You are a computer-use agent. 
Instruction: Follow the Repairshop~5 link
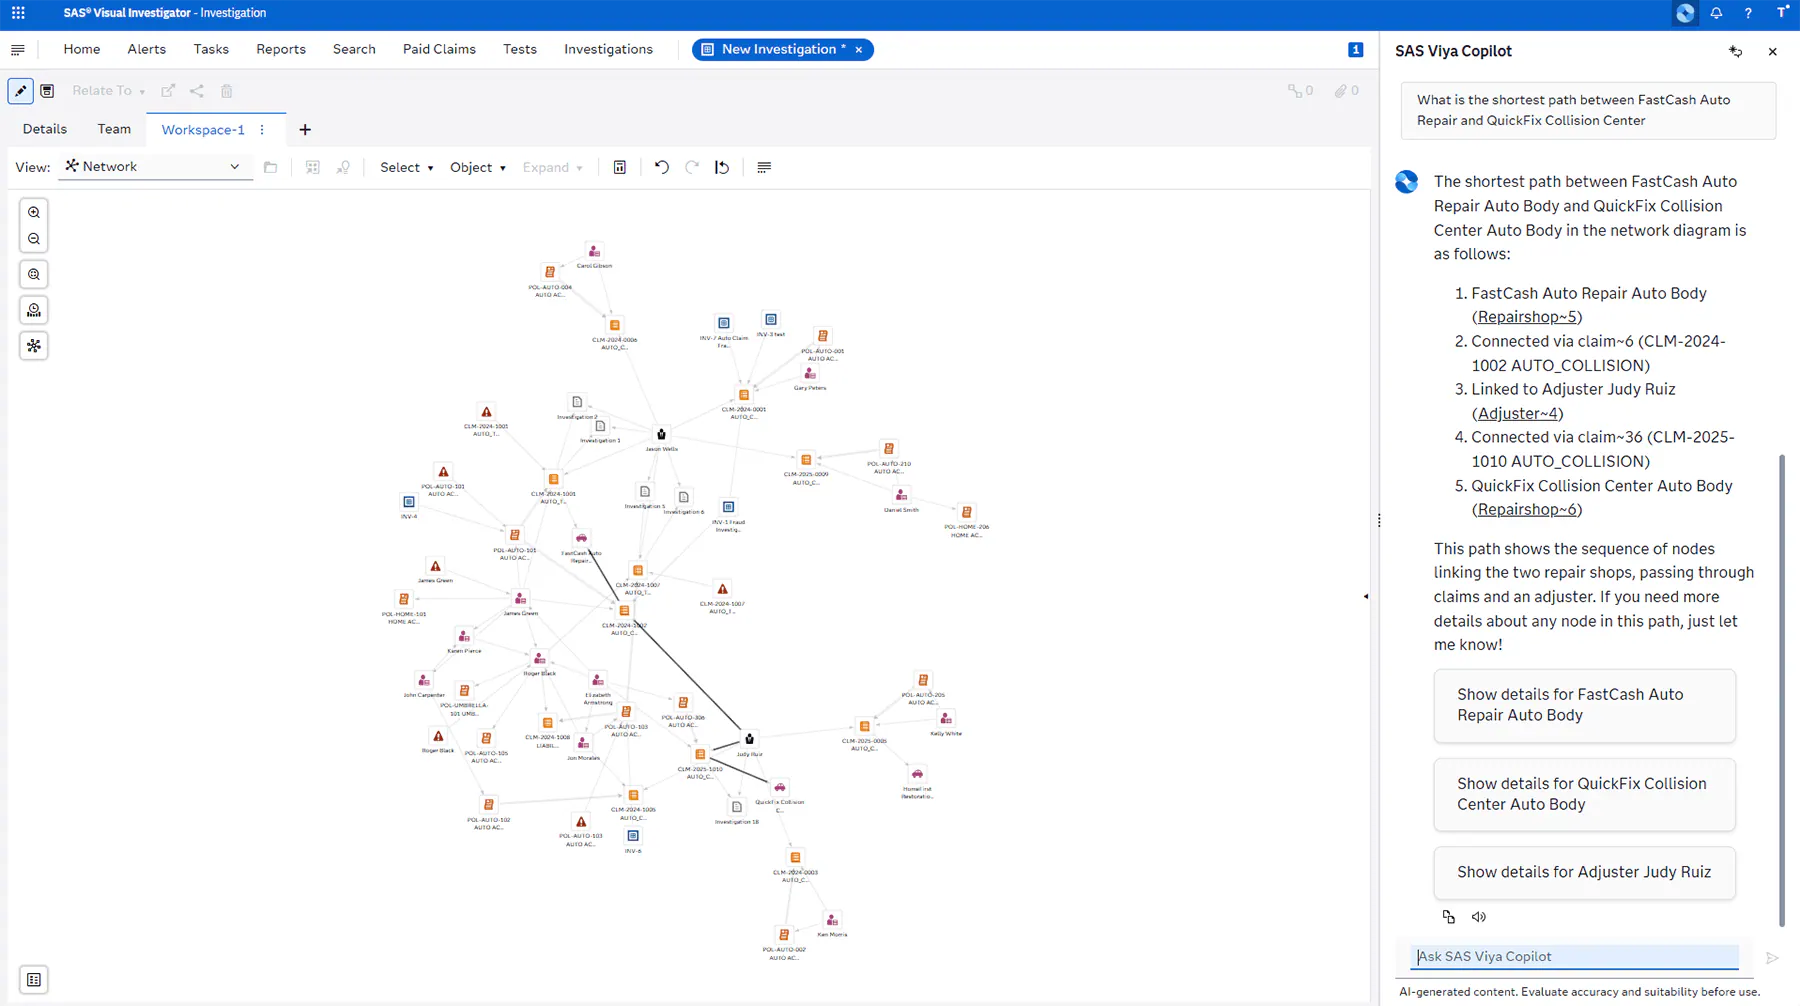pyautogui.click(x=1527, y=317)
